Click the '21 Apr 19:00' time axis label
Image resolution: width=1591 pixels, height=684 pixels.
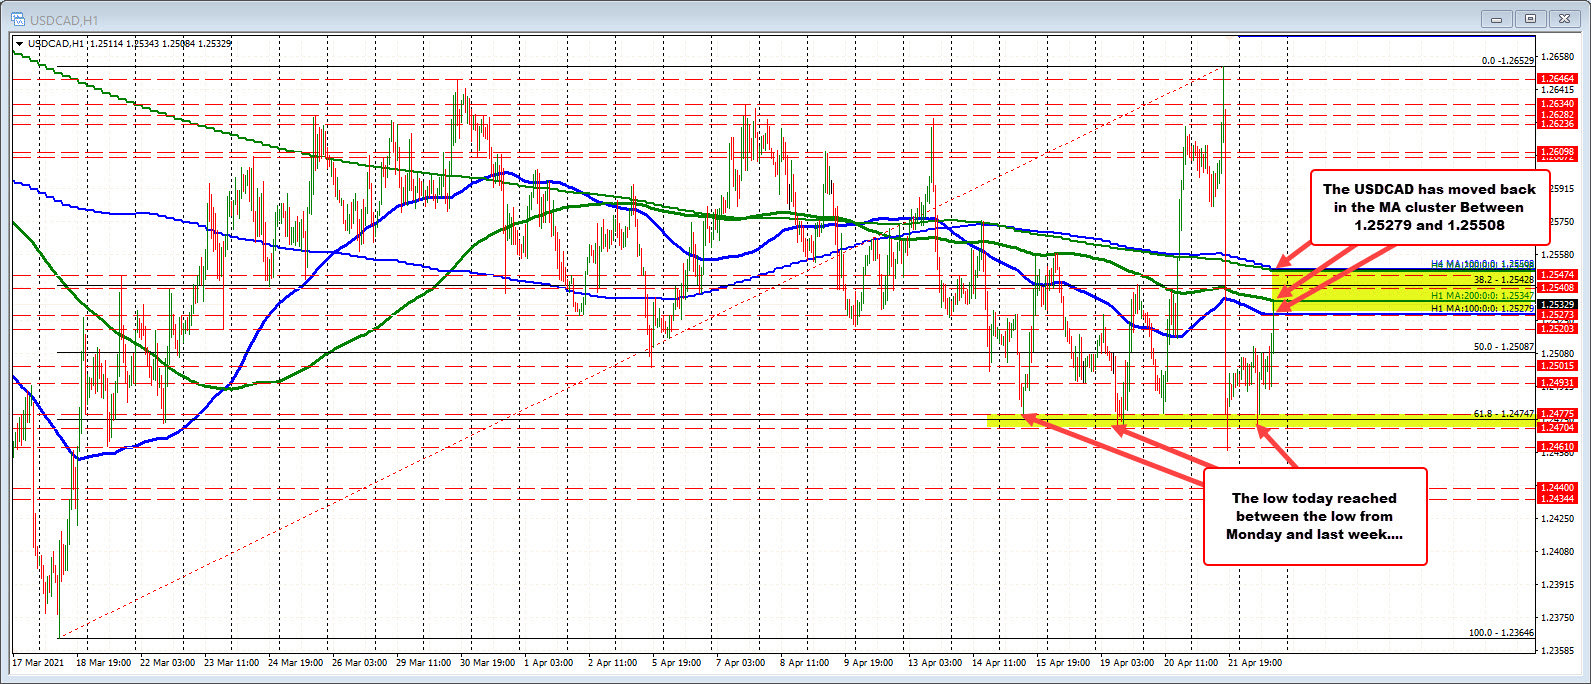click(x=1256, y=662)
